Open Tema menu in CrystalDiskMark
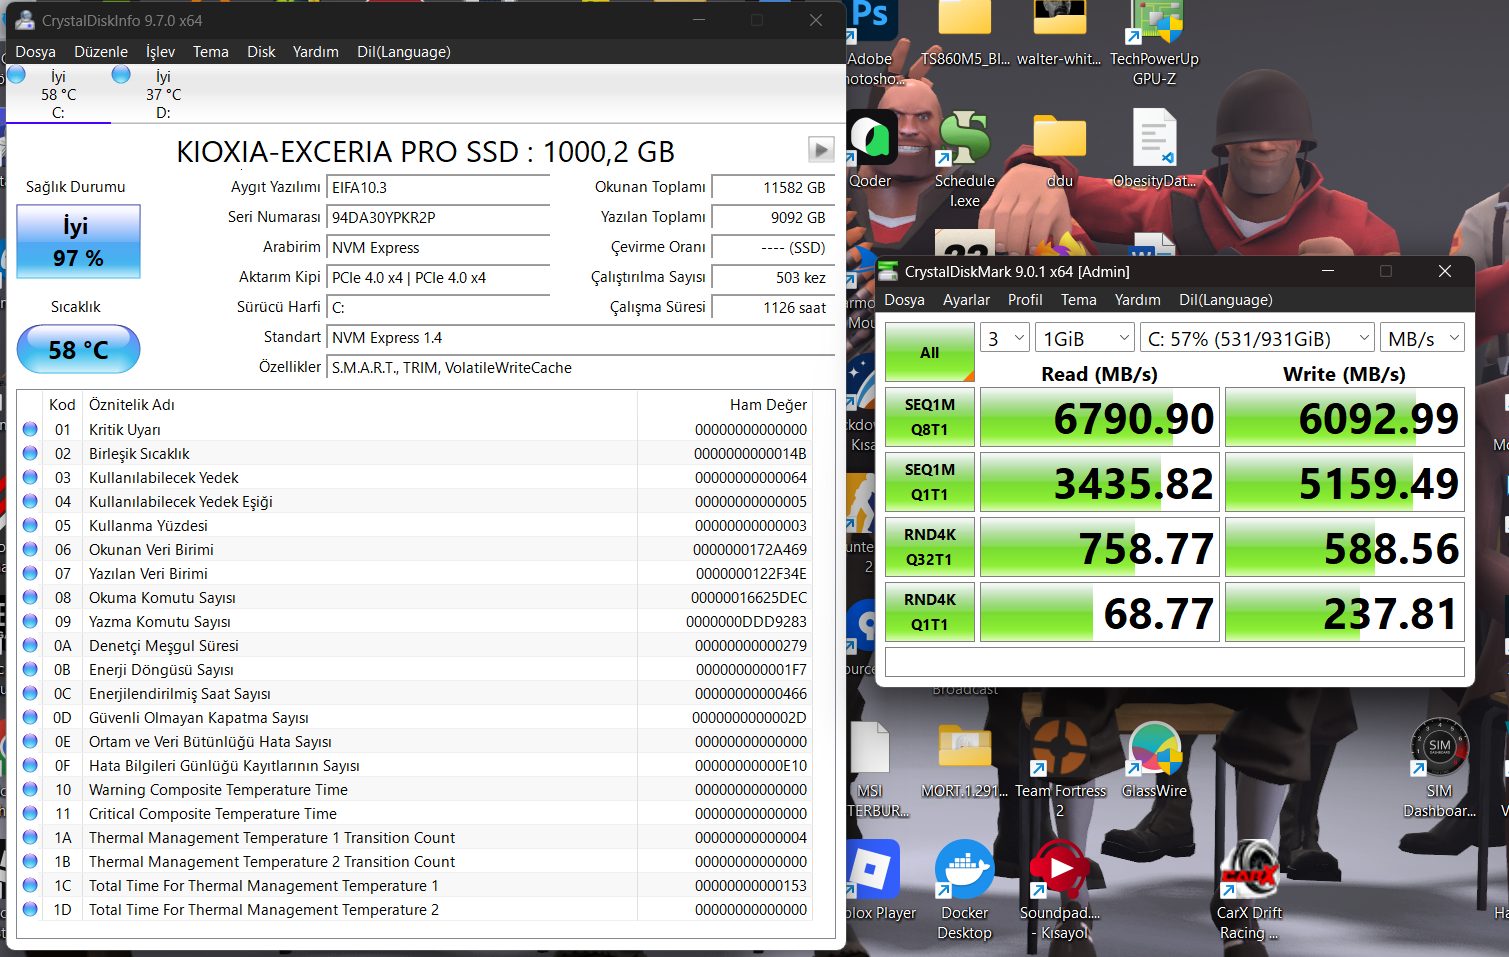 1078,300
